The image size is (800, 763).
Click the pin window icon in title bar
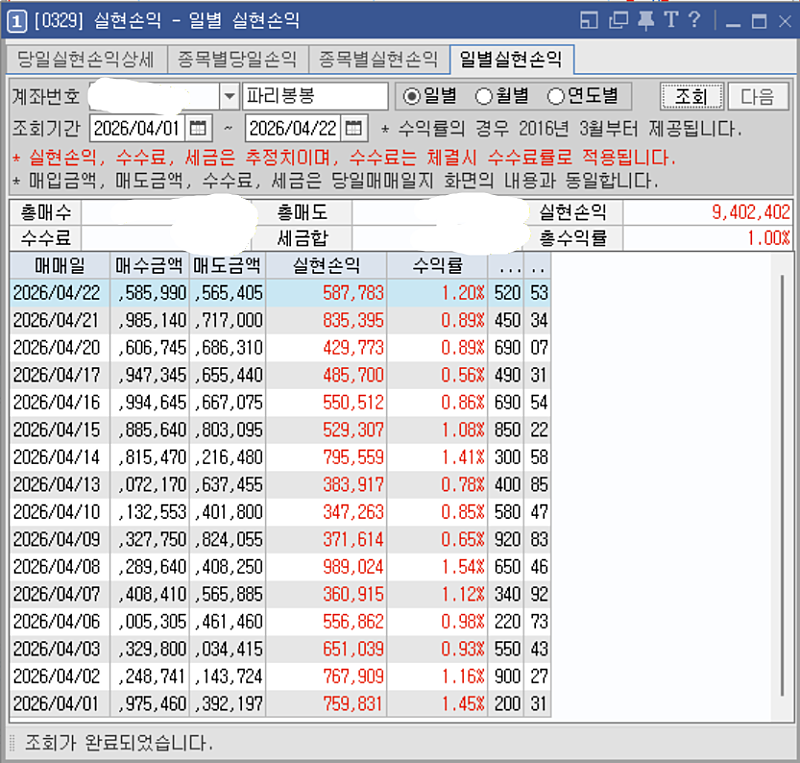click(646, 20)
